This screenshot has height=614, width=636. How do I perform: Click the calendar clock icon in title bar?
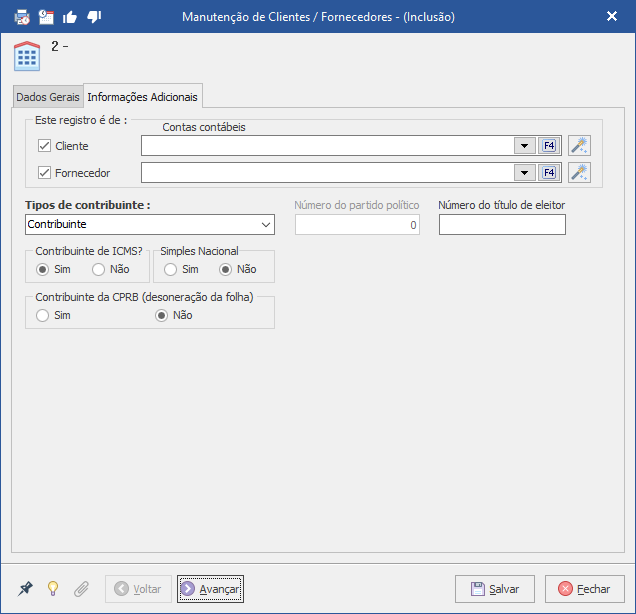(45, 16)
